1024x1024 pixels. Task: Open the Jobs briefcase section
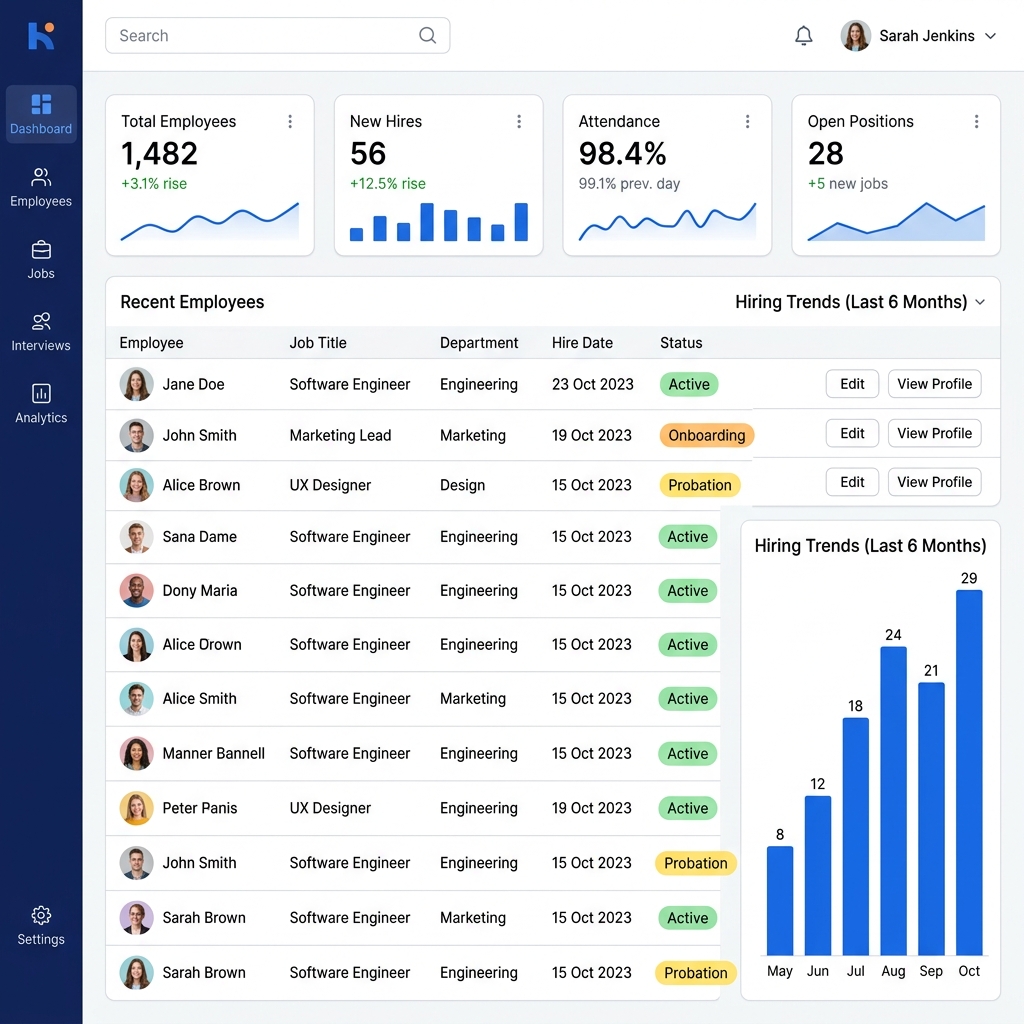[x=41, y=260]
